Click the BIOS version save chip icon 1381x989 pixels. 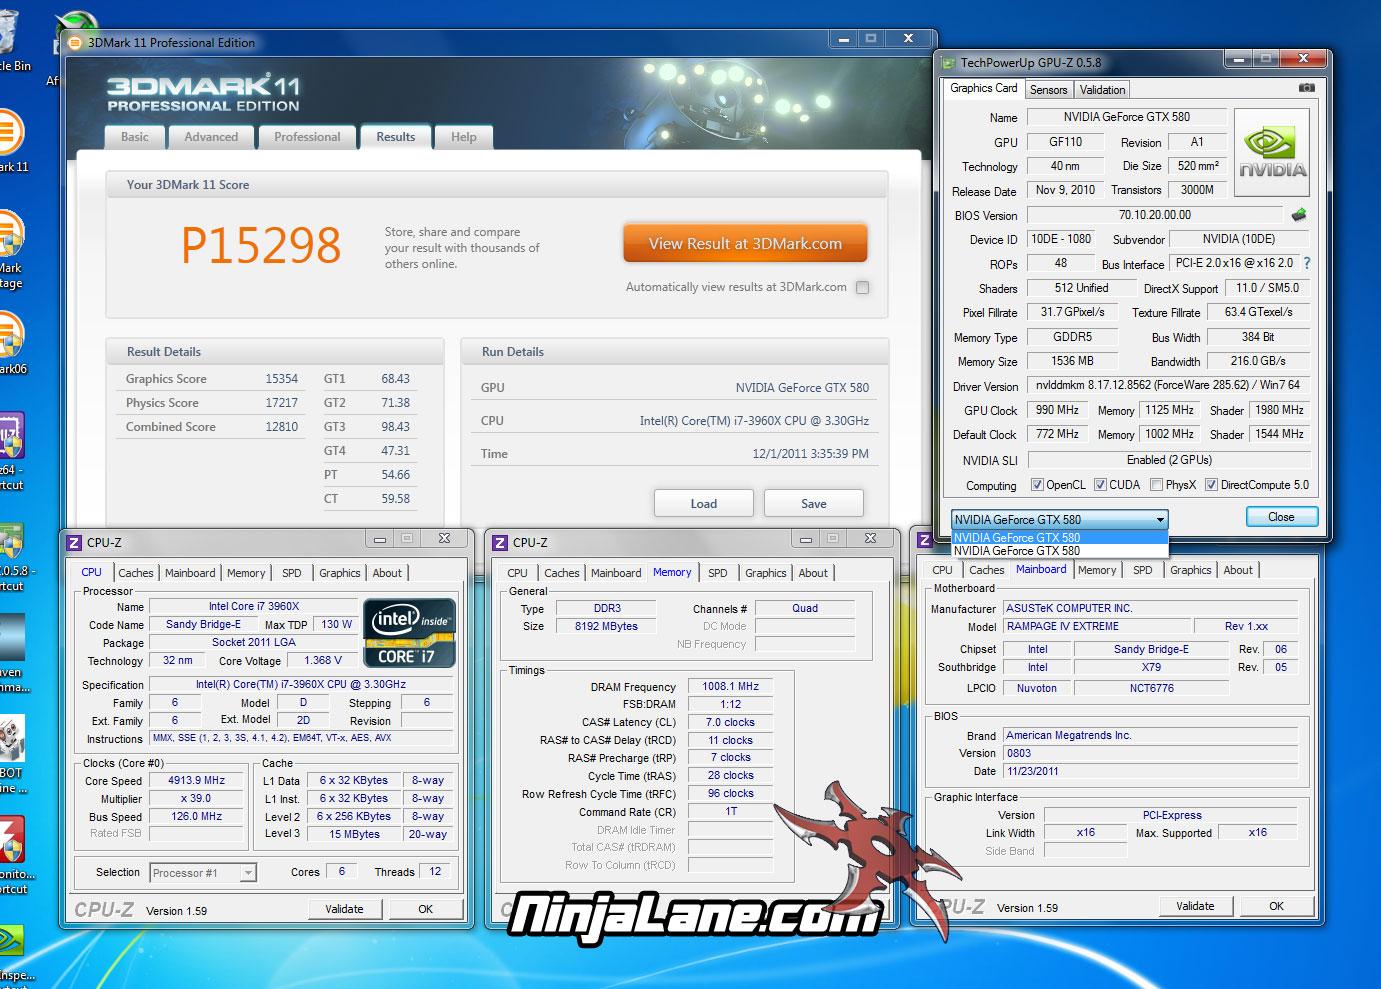click(1299, 214)
